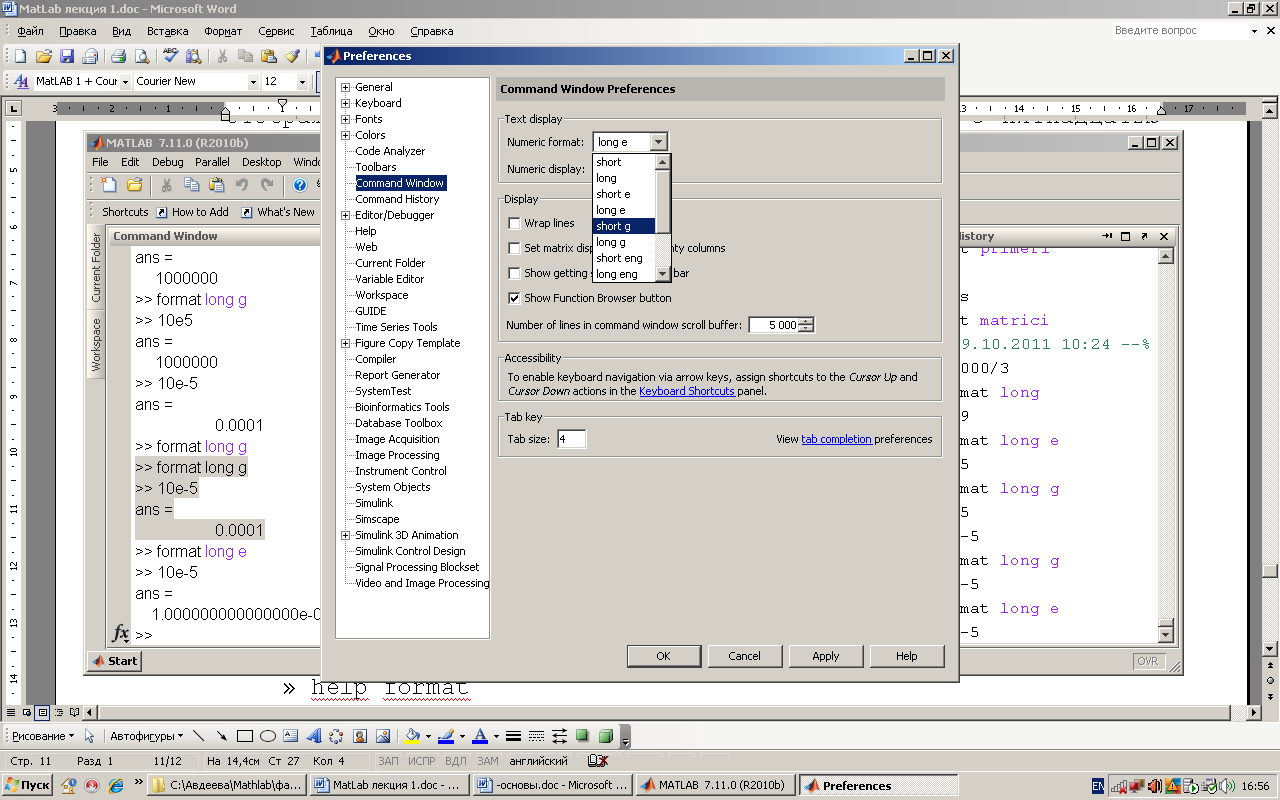Click the Apply button in Preferences
The image size is (1280, 800).
click(x=826, y=656)
